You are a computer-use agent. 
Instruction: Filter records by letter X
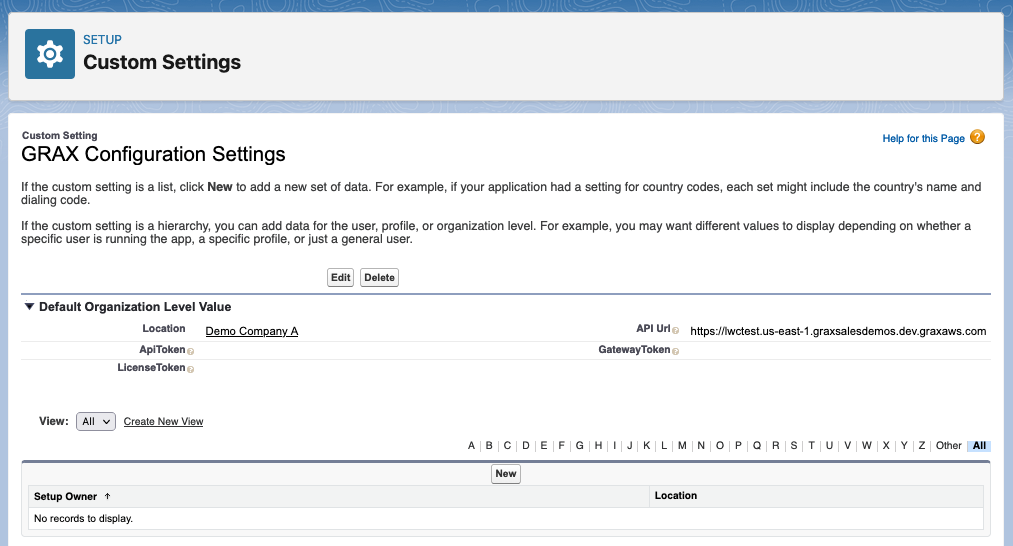[886, 445]
